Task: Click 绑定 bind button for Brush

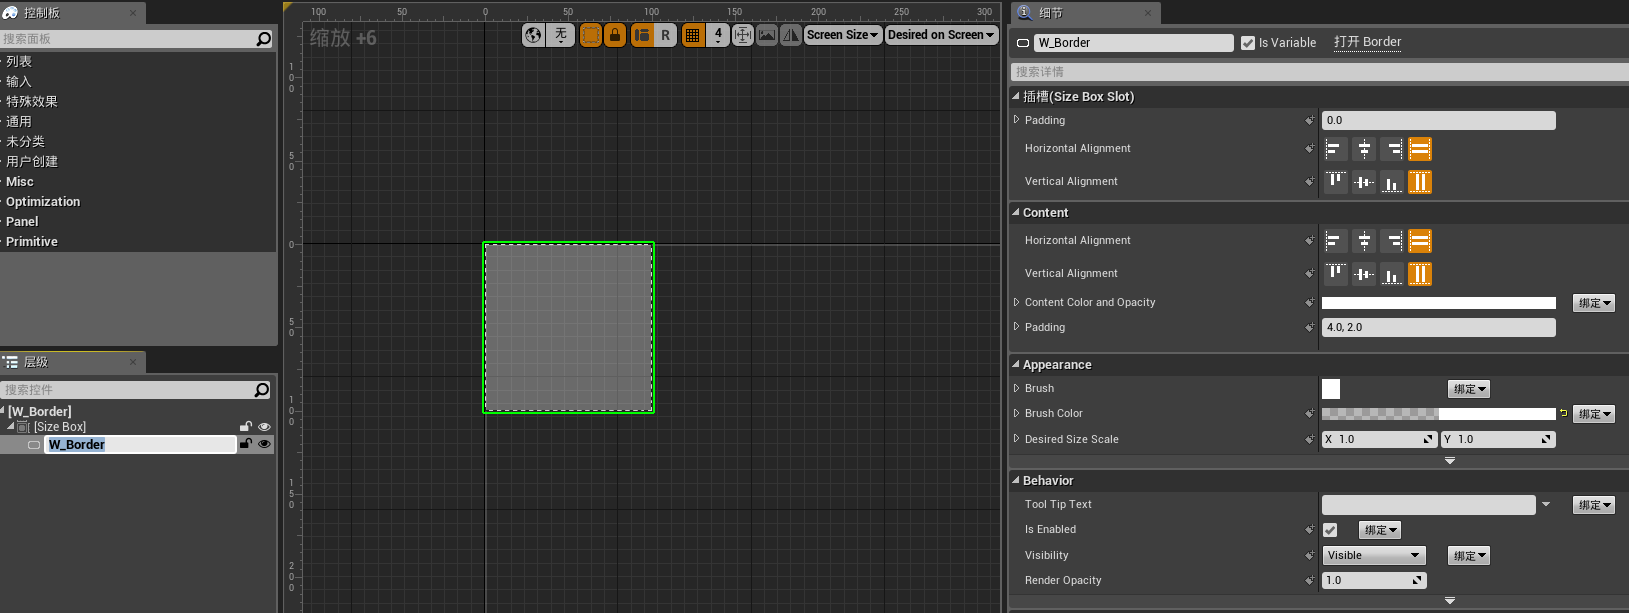Action: 1469,389
